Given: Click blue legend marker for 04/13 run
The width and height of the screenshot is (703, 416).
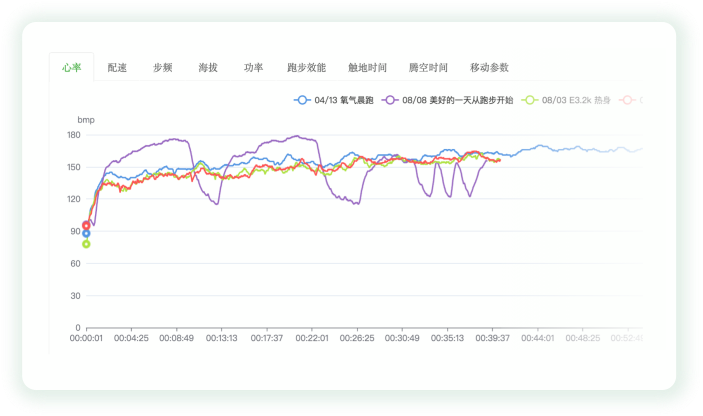Looking at the screenshot, I should [301, 100].
